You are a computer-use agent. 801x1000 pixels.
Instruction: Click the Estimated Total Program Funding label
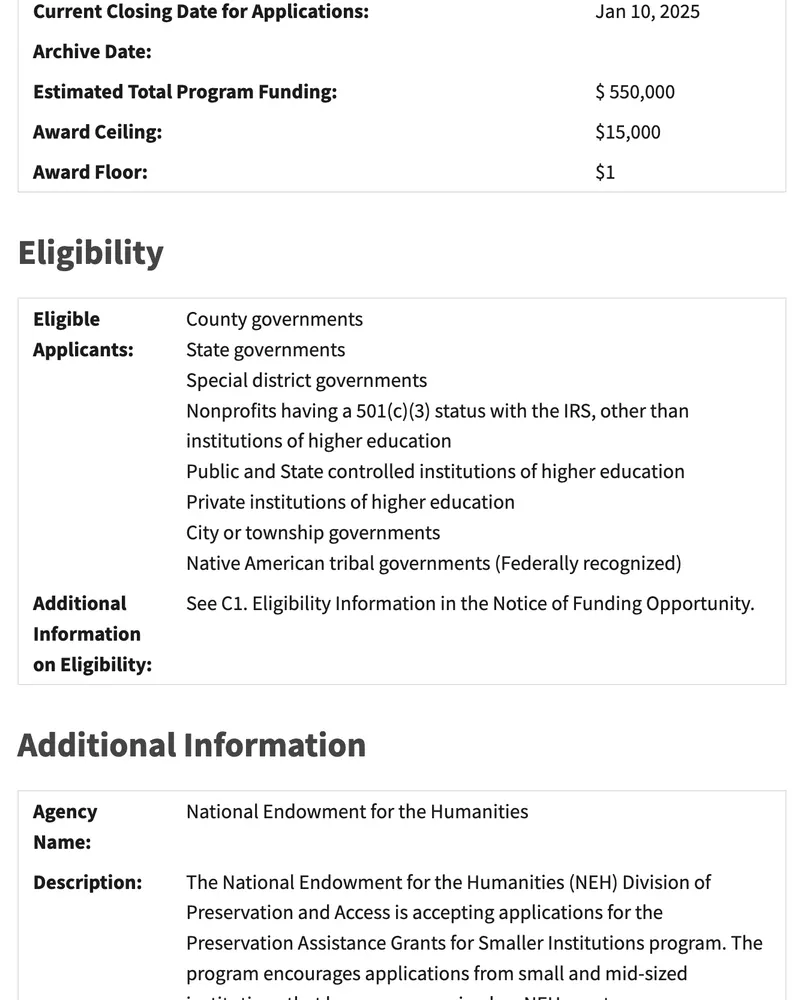tap(185, 92)
